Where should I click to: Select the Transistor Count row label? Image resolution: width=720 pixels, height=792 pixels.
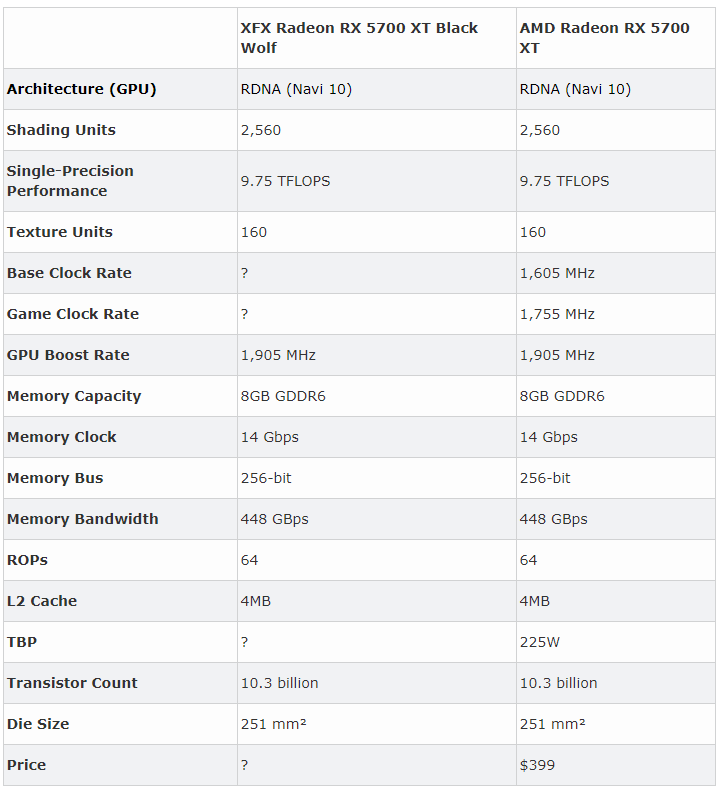pyautogui.click(x=72, y=683)
